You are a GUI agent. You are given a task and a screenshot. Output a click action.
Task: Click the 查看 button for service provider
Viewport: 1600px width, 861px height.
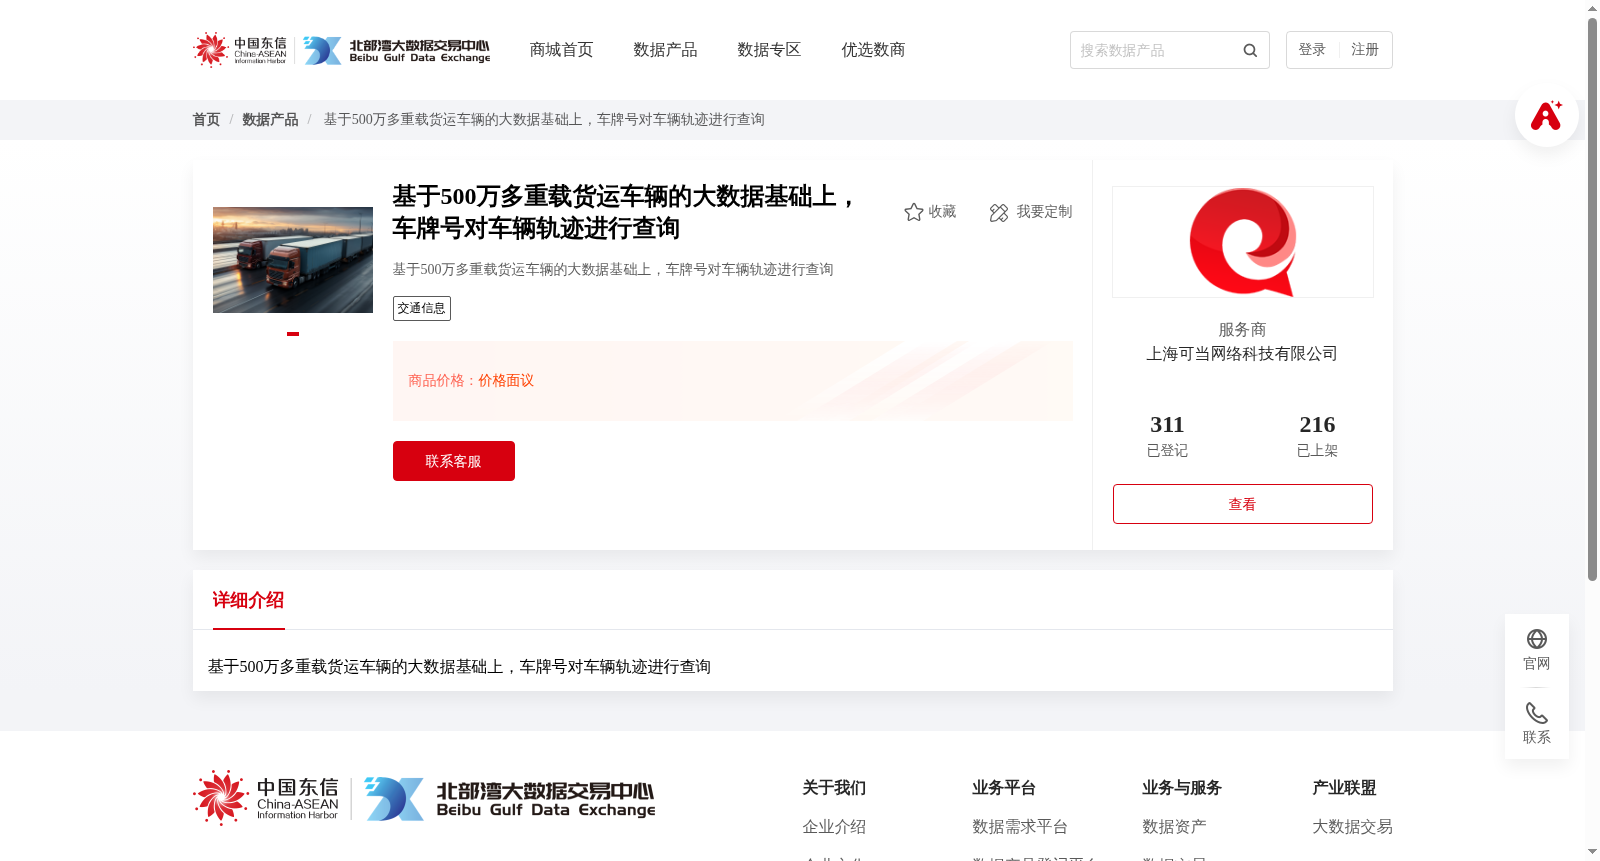point(1243,504)
